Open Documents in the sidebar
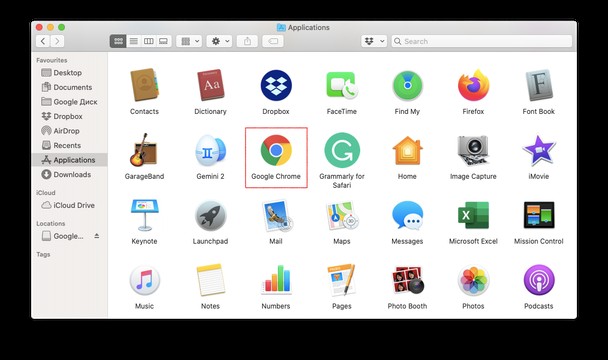The height and width of the screenshot is (360, 608). tap(69, 87)
